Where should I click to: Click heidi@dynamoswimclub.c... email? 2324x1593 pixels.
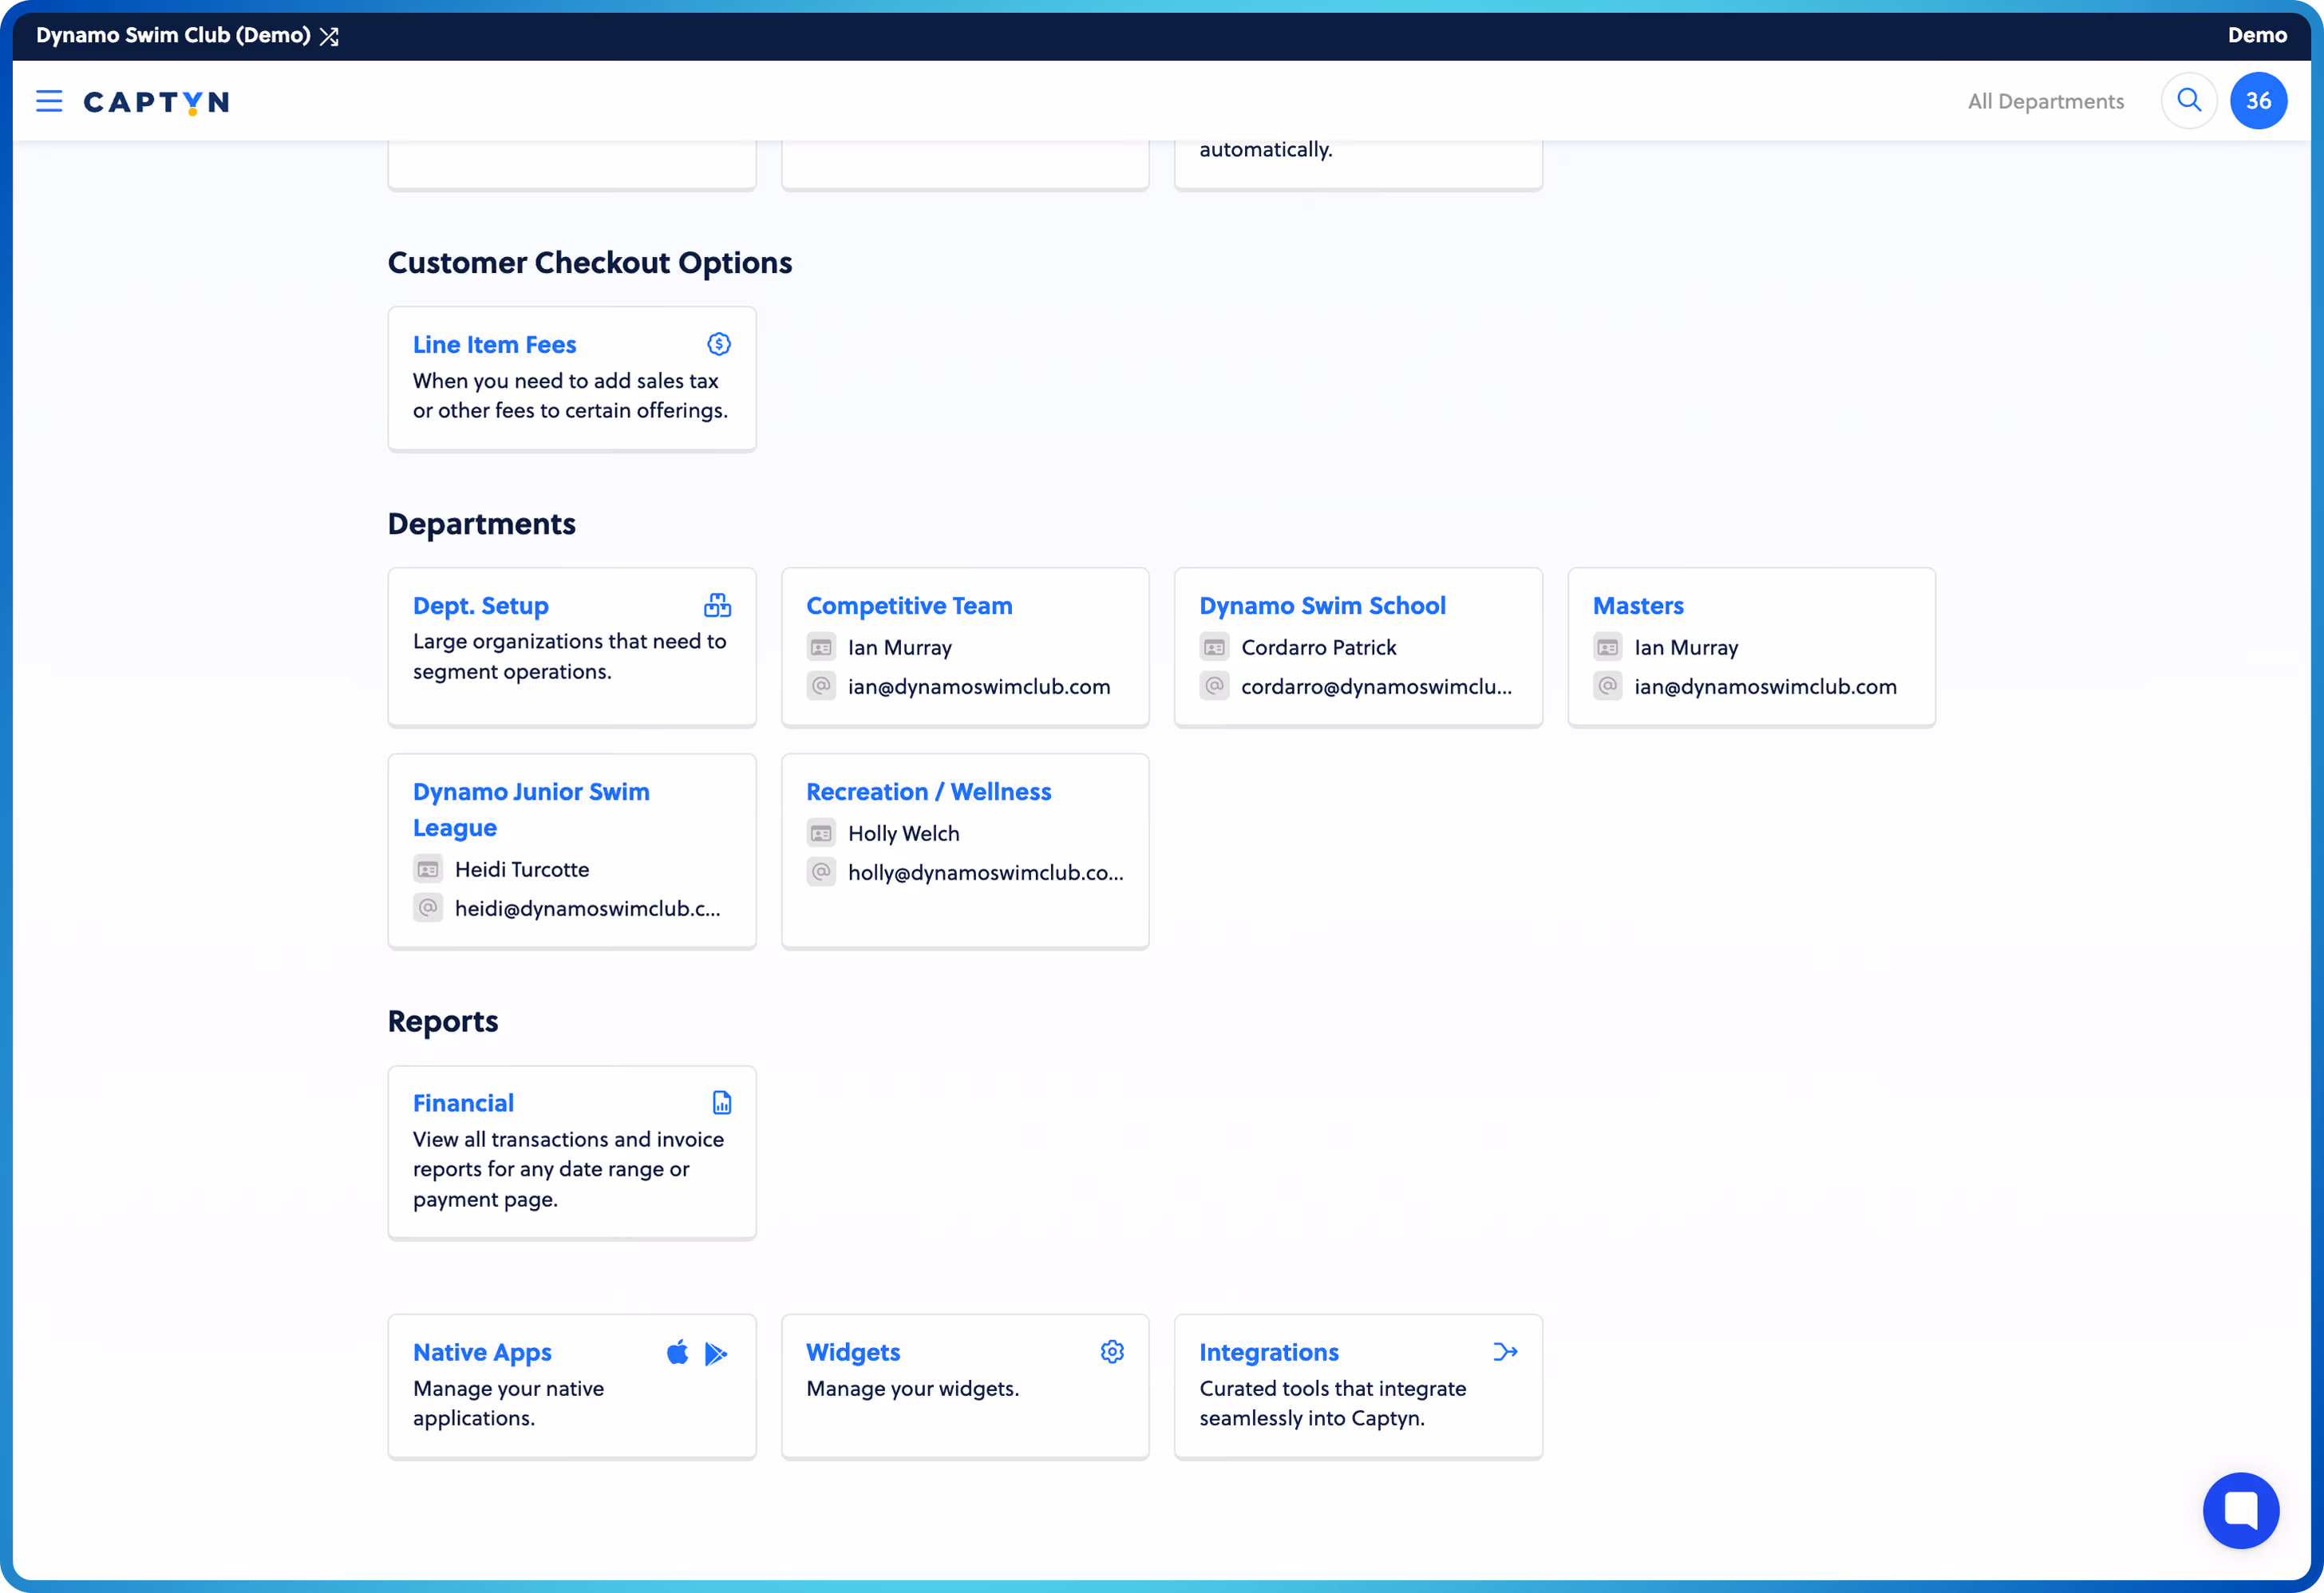point(587,908)
